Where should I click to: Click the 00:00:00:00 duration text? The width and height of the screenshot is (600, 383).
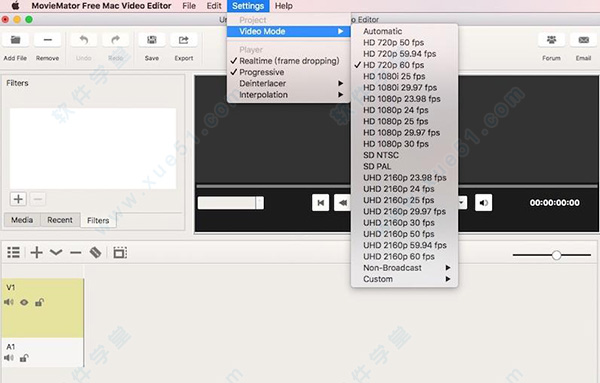[554, 203]
